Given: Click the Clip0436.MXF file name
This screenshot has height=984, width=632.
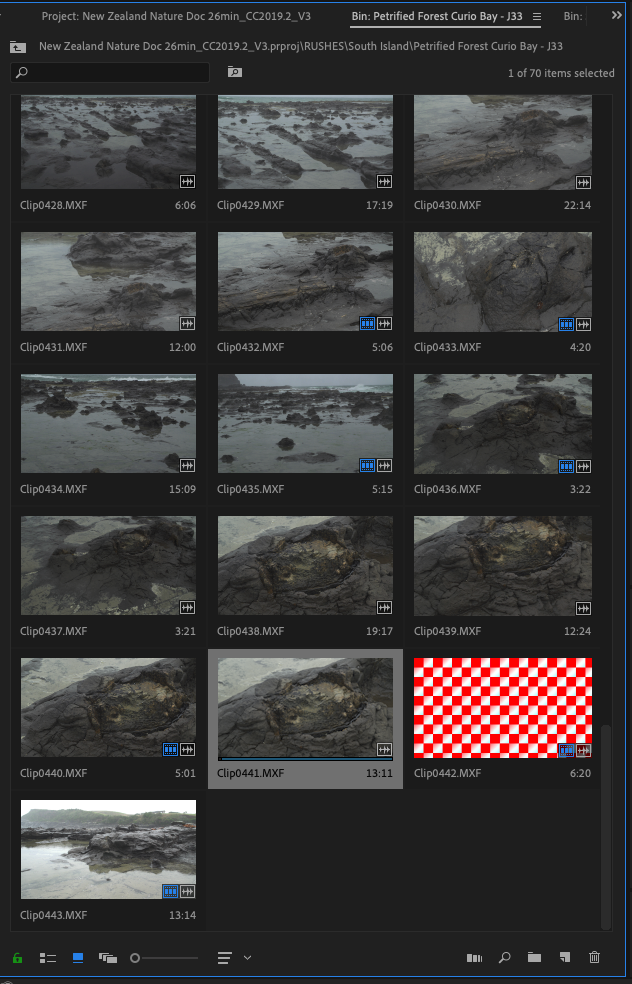Looking at the screenshot, I should click(x=447, y=489).
